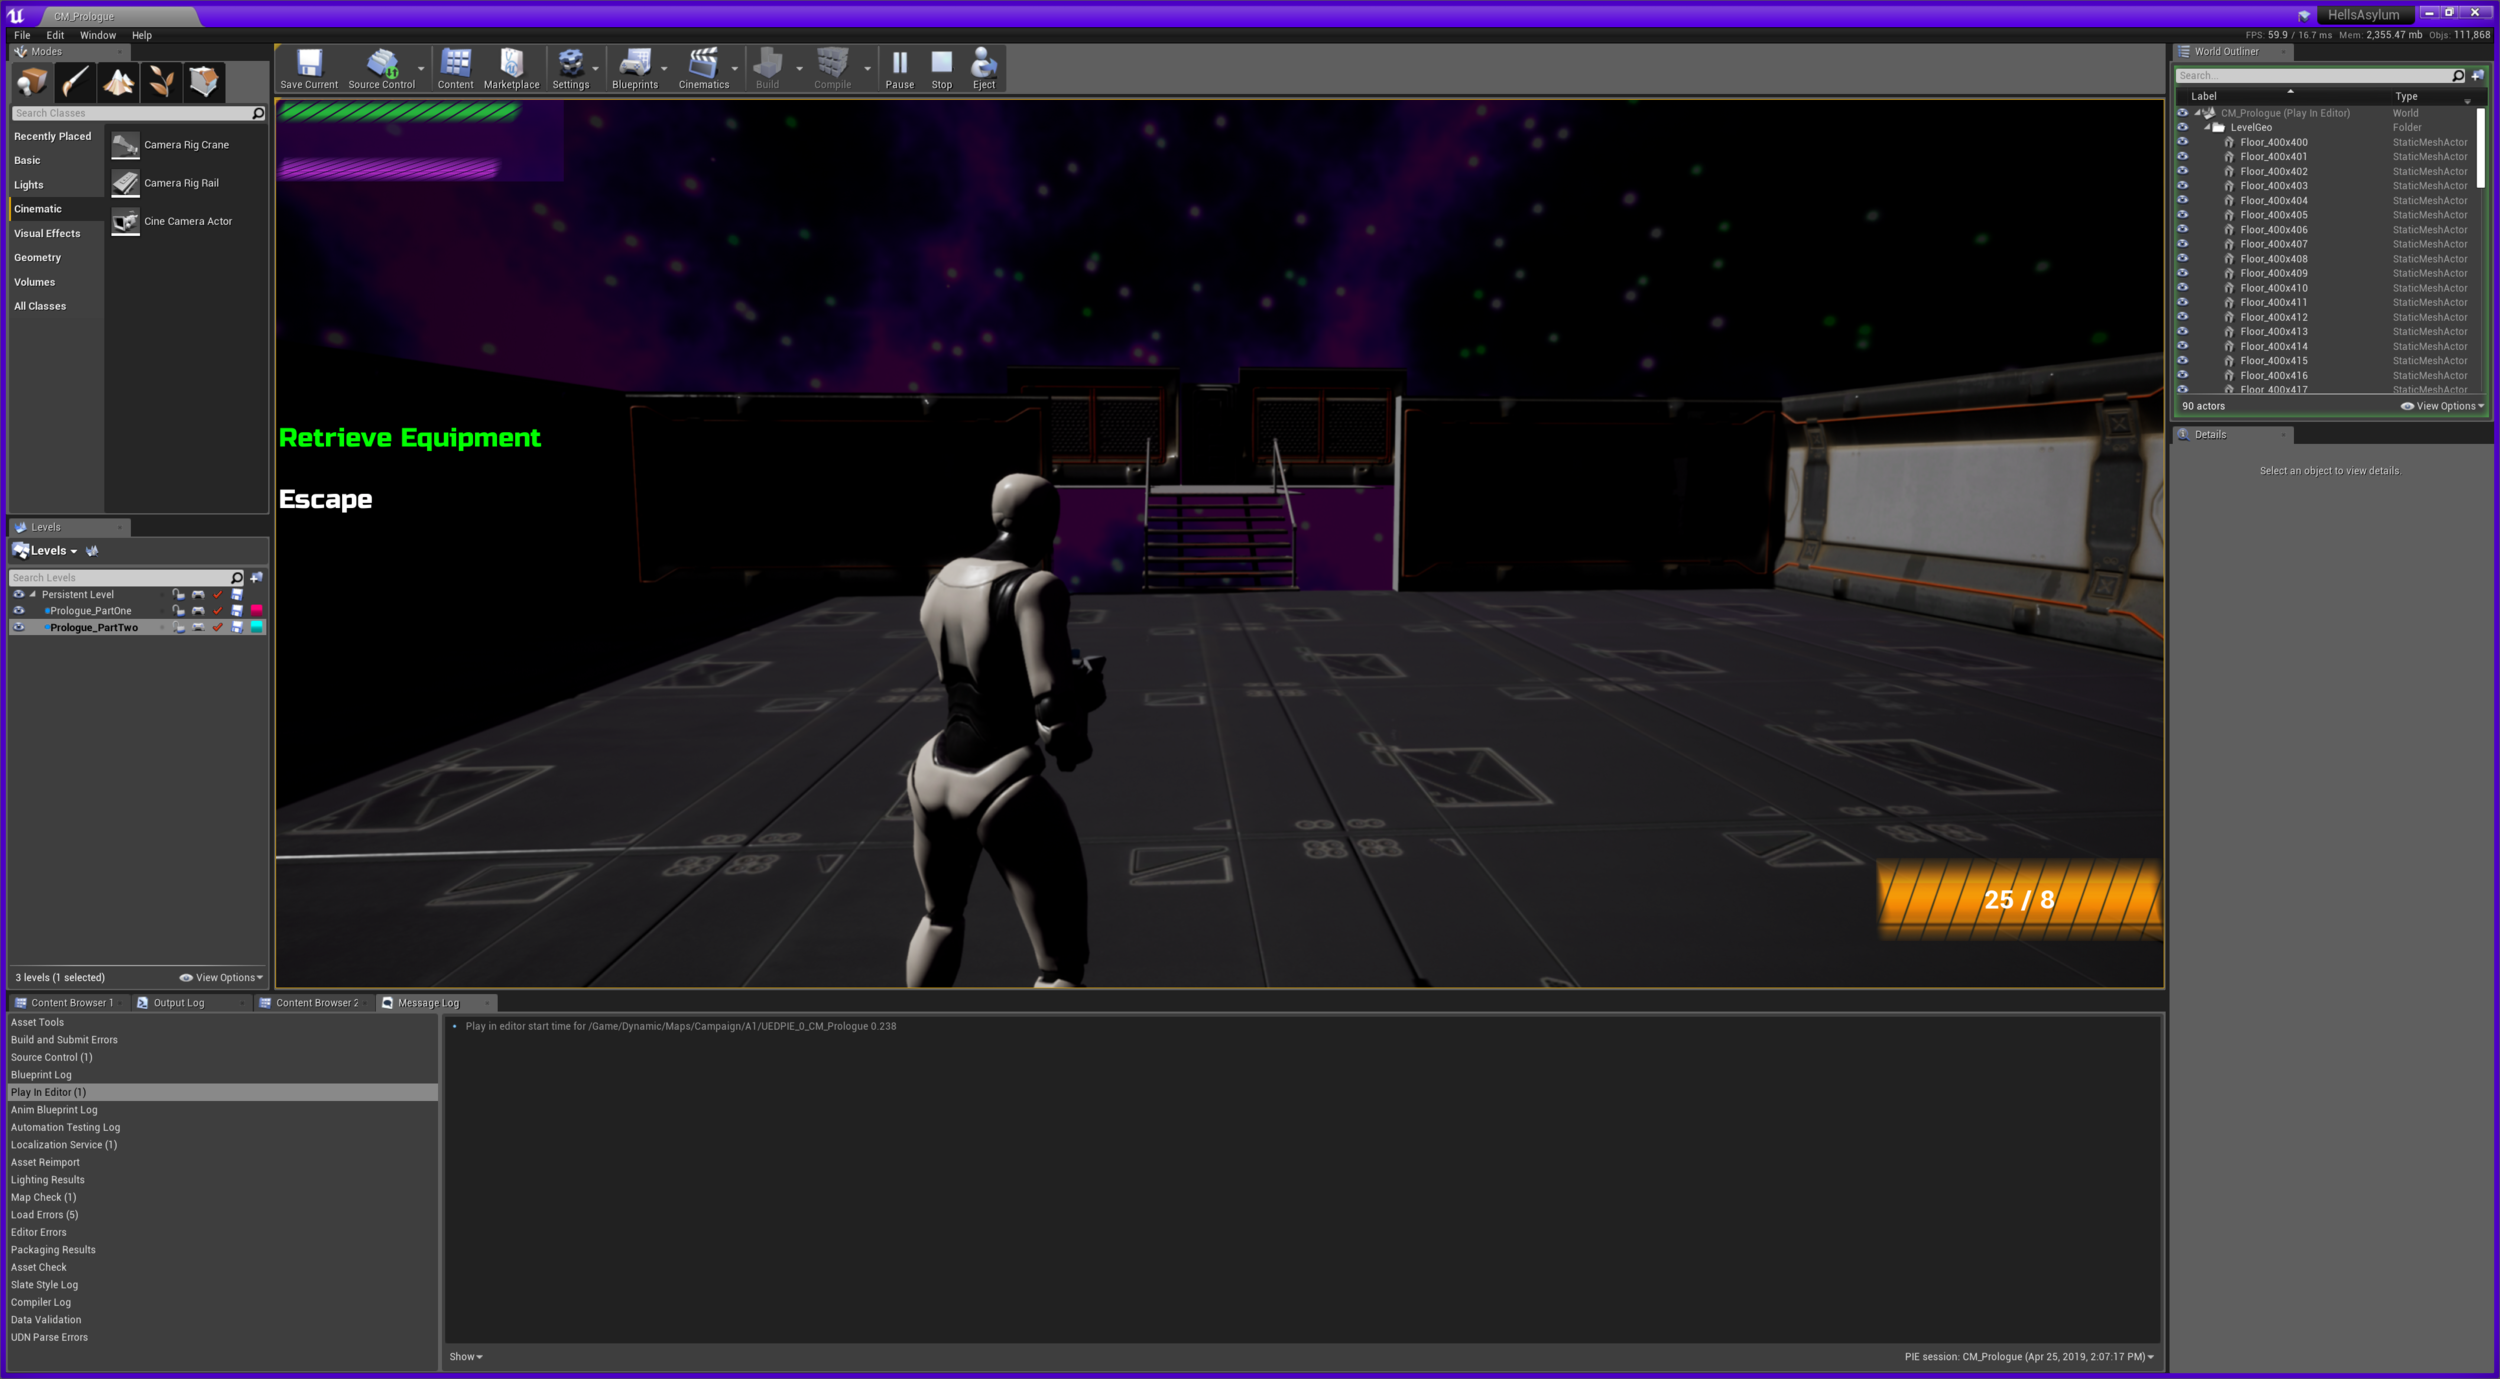Click the cyan Prologue_PartTwo level color swatch
This screenshot has height=1379, width=2500.
coord(257,627)
